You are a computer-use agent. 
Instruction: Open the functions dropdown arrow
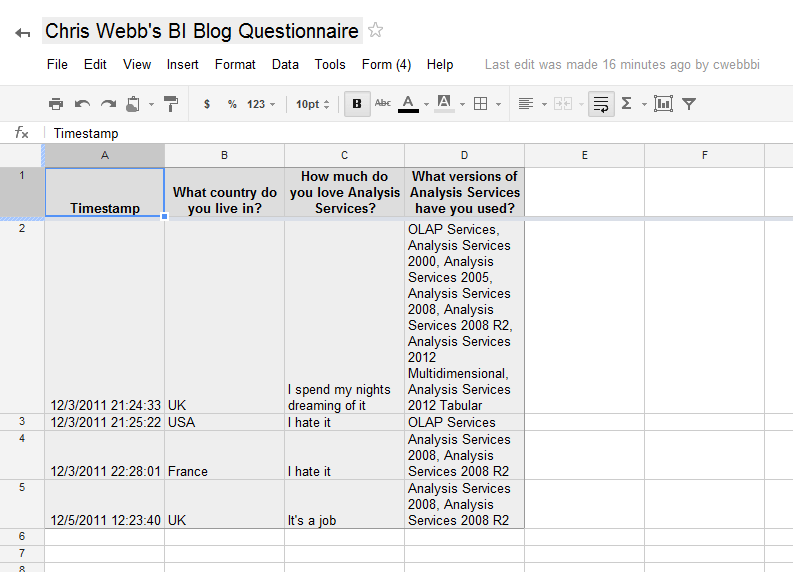pos(644,105)
